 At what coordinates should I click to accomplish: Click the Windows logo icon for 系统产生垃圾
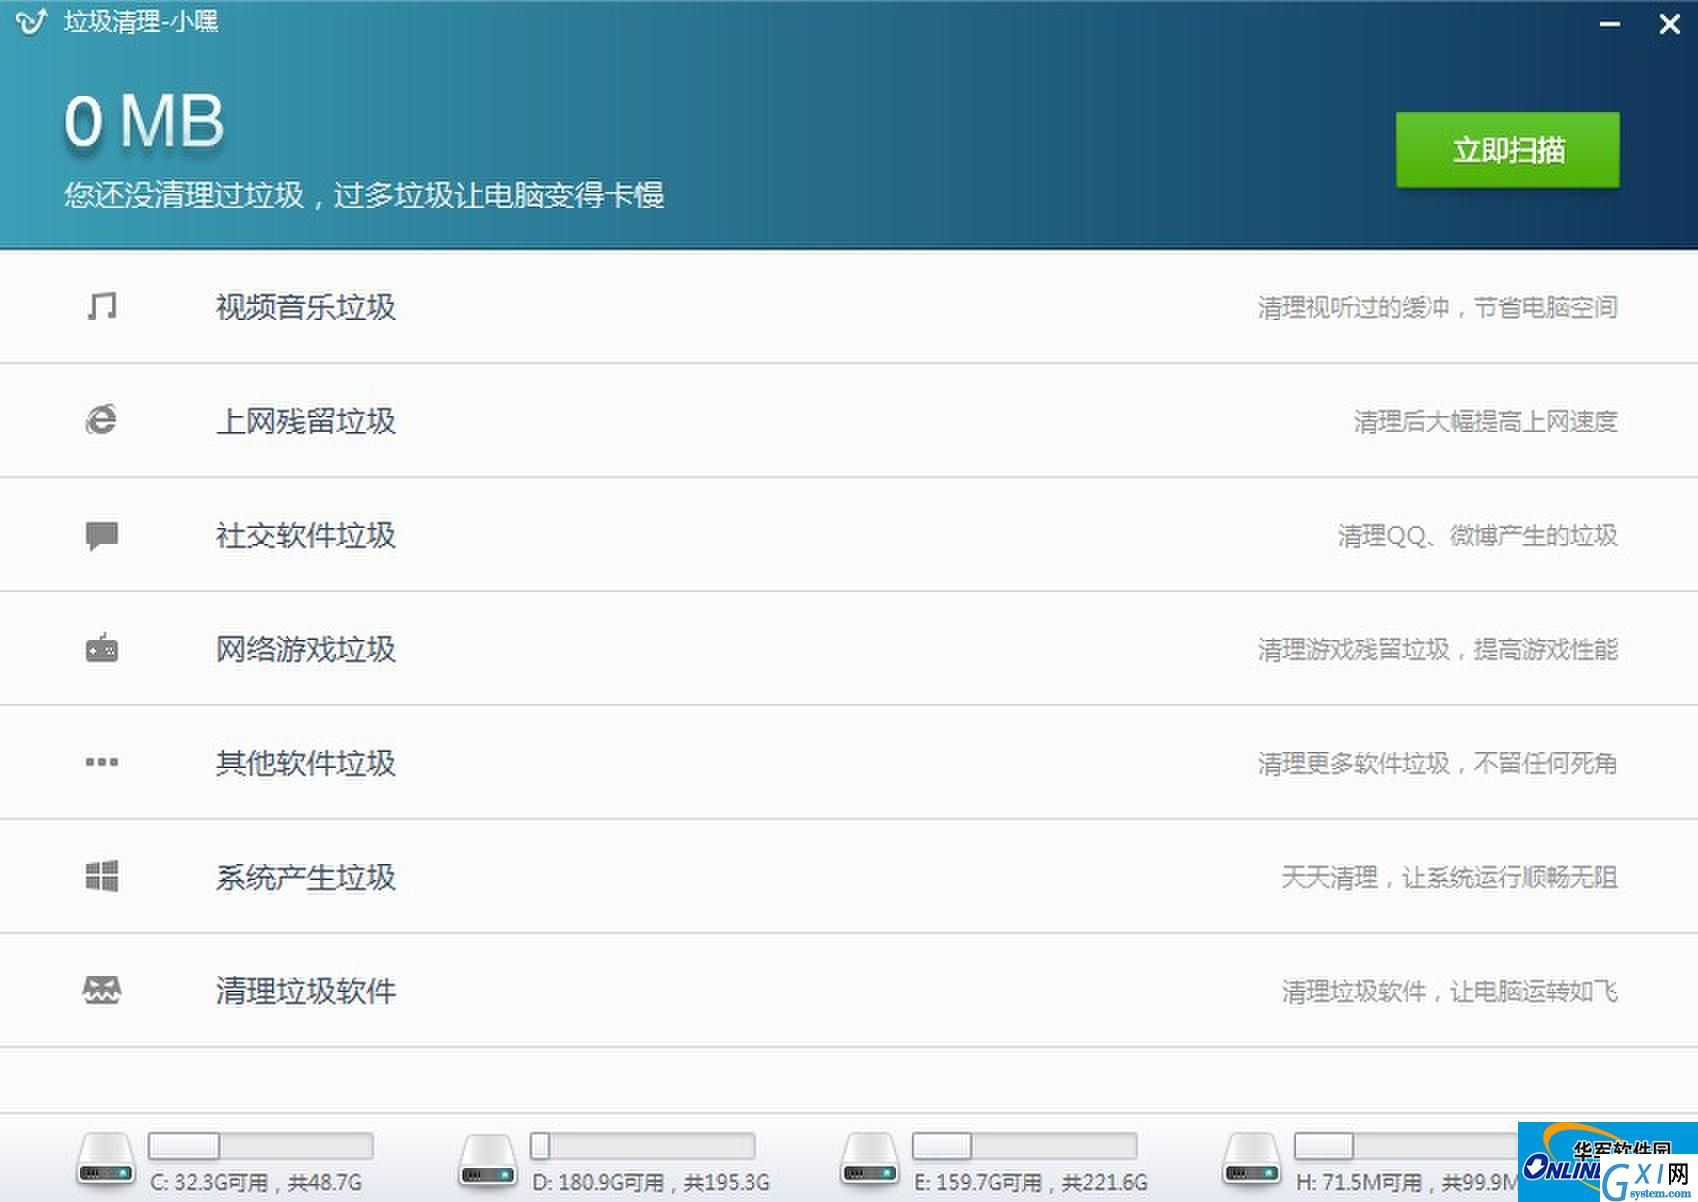(x=101, y=876)
